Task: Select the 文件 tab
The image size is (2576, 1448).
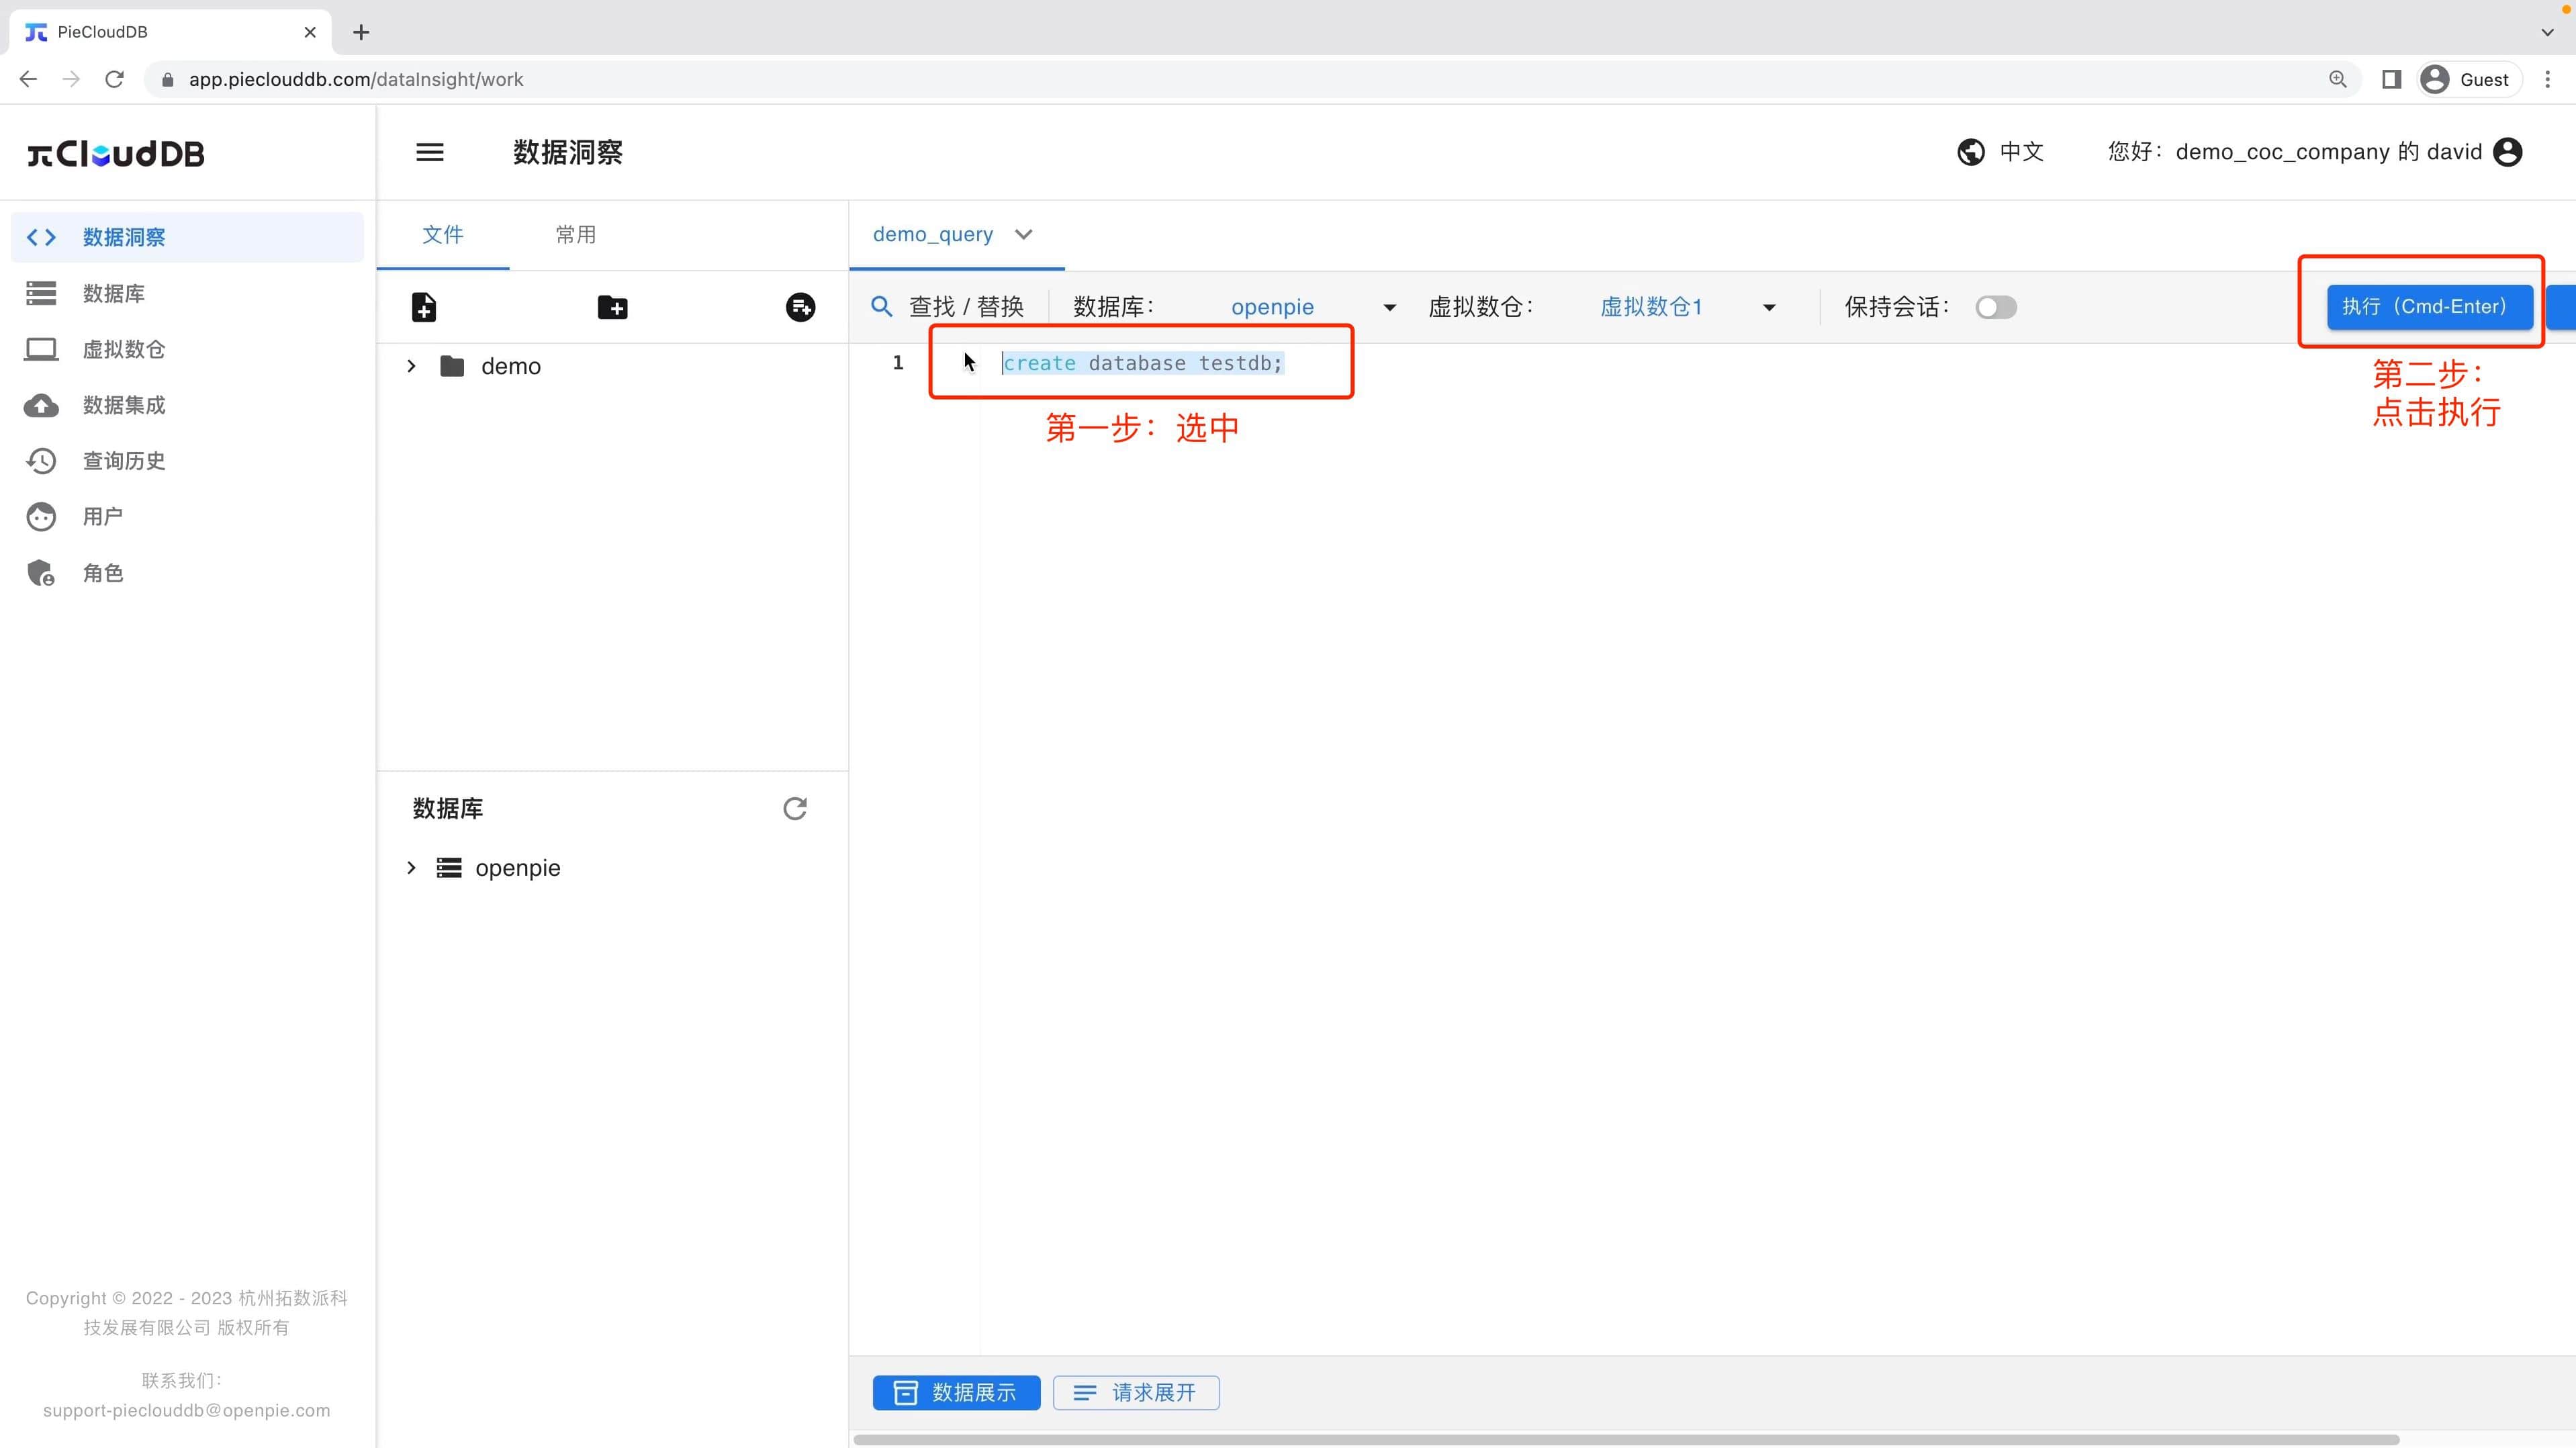Action: point(443,235)
